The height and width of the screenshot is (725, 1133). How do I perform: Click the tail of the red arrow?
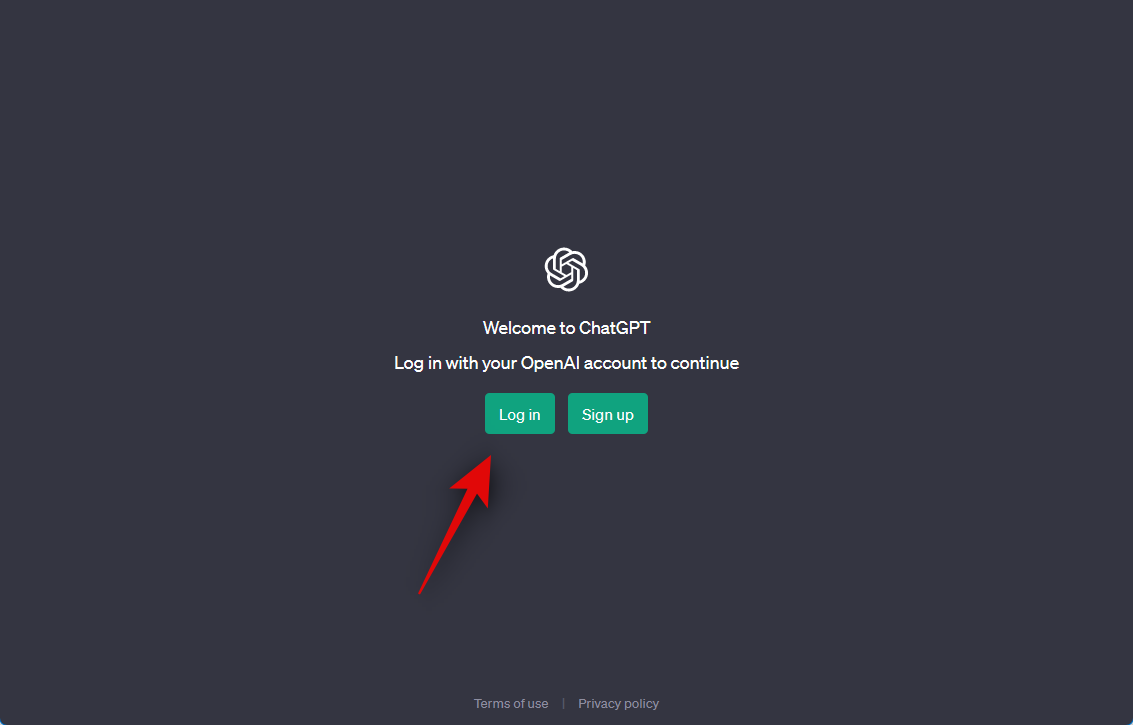coord(421,590)
